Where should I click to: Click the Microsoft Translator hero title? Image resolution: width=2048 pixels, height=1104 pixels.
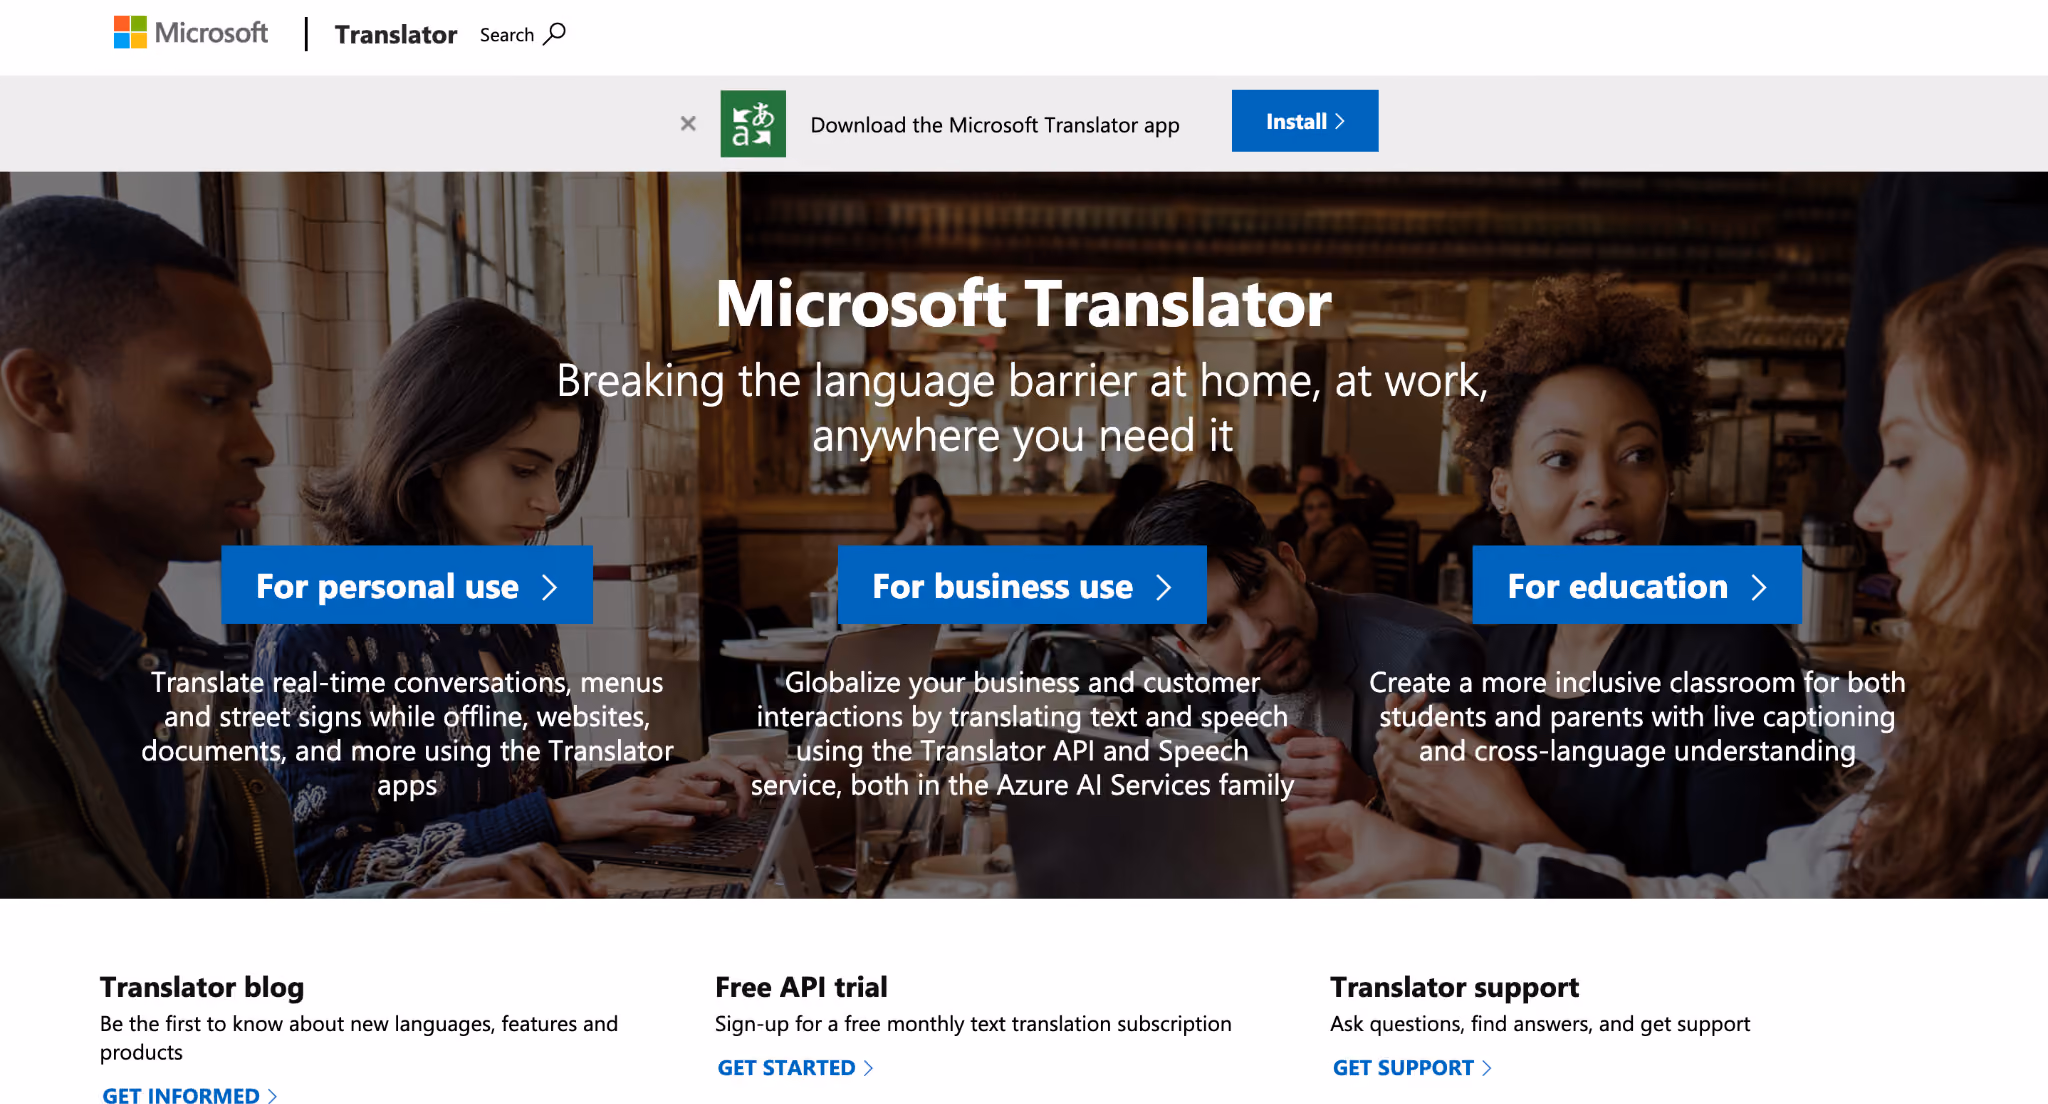click(x=1023, y=303)
